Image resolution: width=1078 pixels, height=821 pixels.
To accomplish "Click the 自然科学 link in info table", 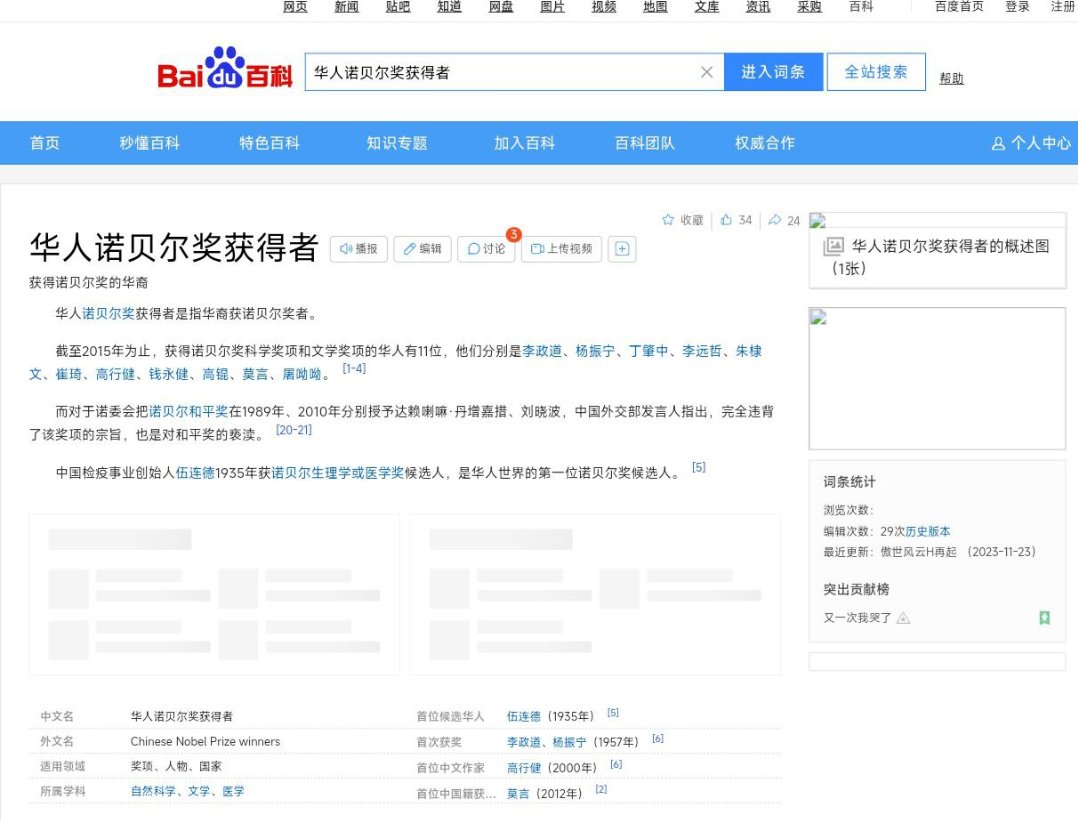I will (x=153, y=791).
